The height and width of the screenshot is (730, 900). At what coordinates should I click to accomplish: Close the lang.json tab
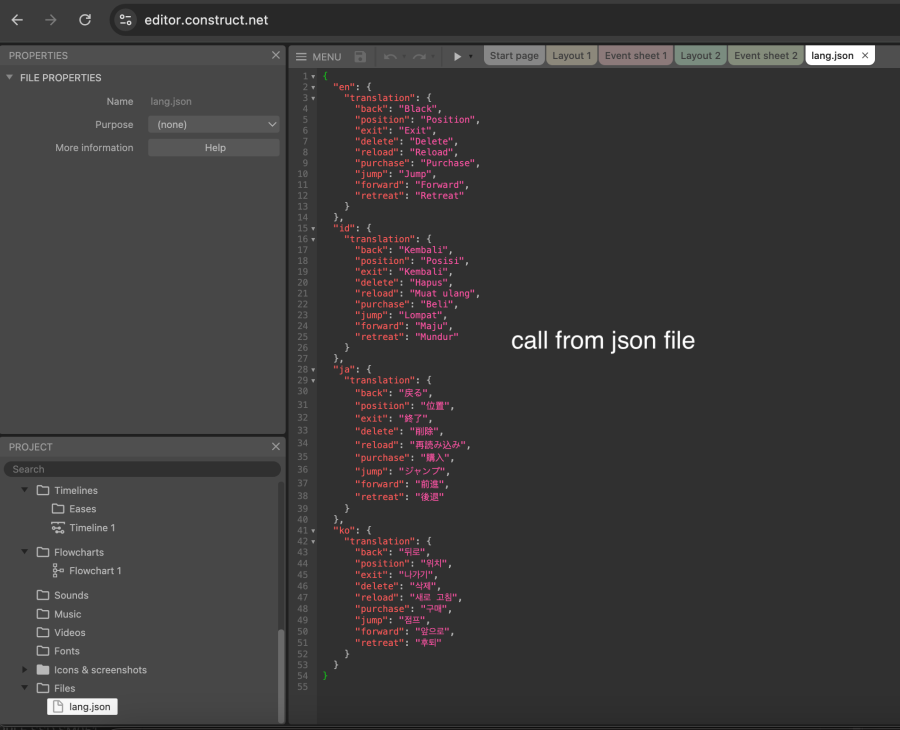(x=865, y=56)
